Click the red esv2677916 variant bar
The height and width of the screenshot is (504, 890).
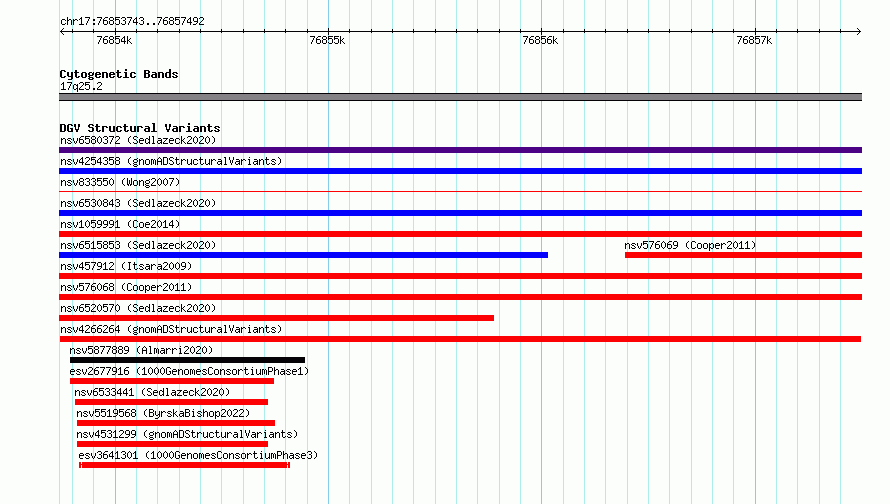(x=172, y=381)
